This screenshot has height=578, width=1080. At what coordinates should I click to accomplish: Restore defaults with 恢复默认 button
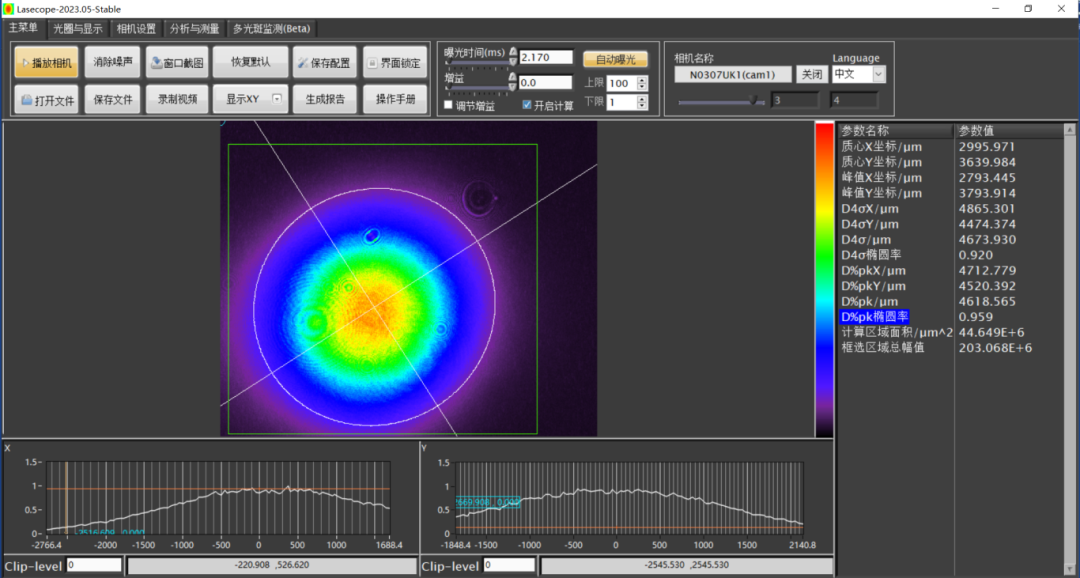tap(250, 62)
